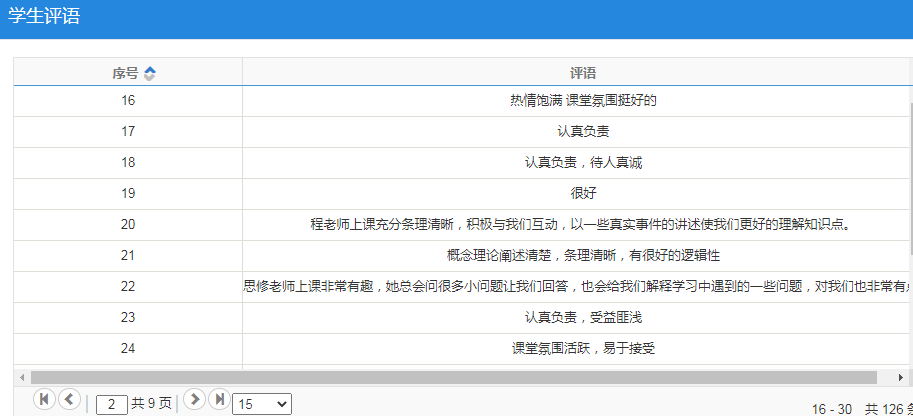
Task: Click the 评语 column header
Action: [x=582, y=73]
